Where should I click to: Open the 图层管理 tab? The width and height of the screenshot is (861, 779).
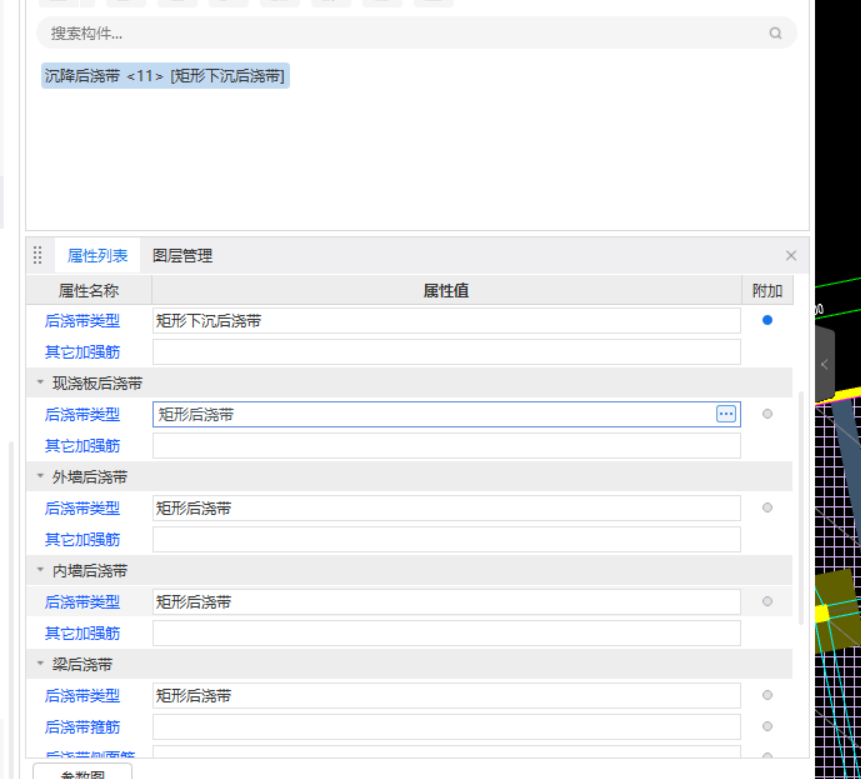(x=182, y=255)
